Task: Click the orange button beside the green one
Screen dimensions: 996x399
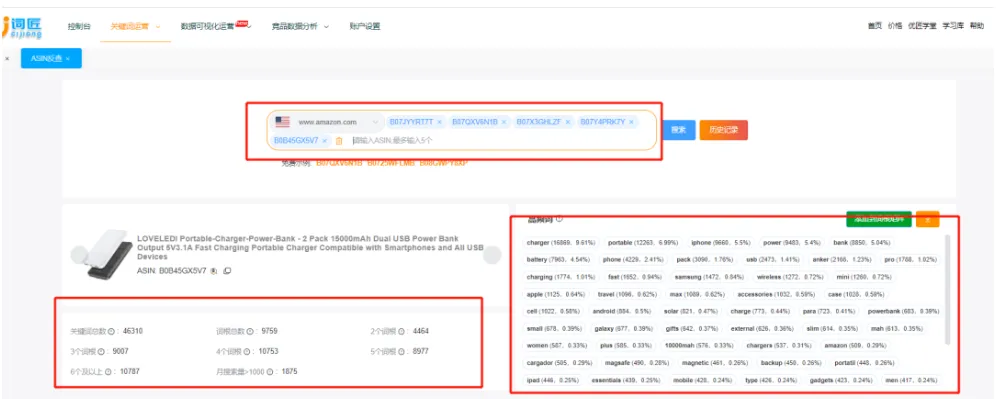Action: (927, 219)
